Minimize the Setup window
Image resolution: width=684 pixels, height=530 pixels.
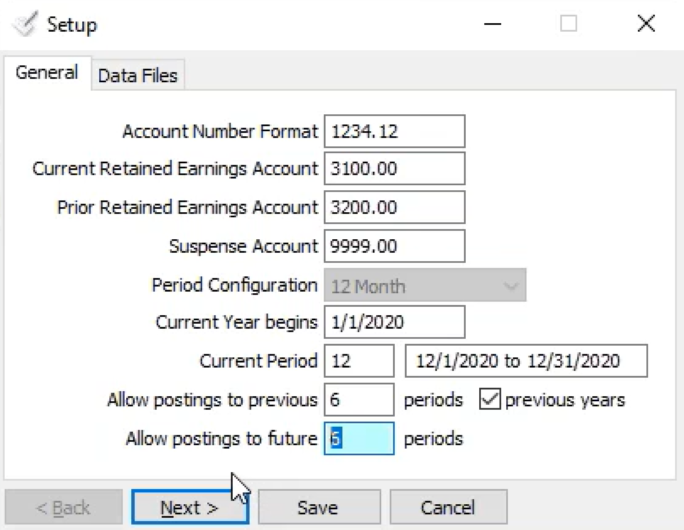[491, 24]
